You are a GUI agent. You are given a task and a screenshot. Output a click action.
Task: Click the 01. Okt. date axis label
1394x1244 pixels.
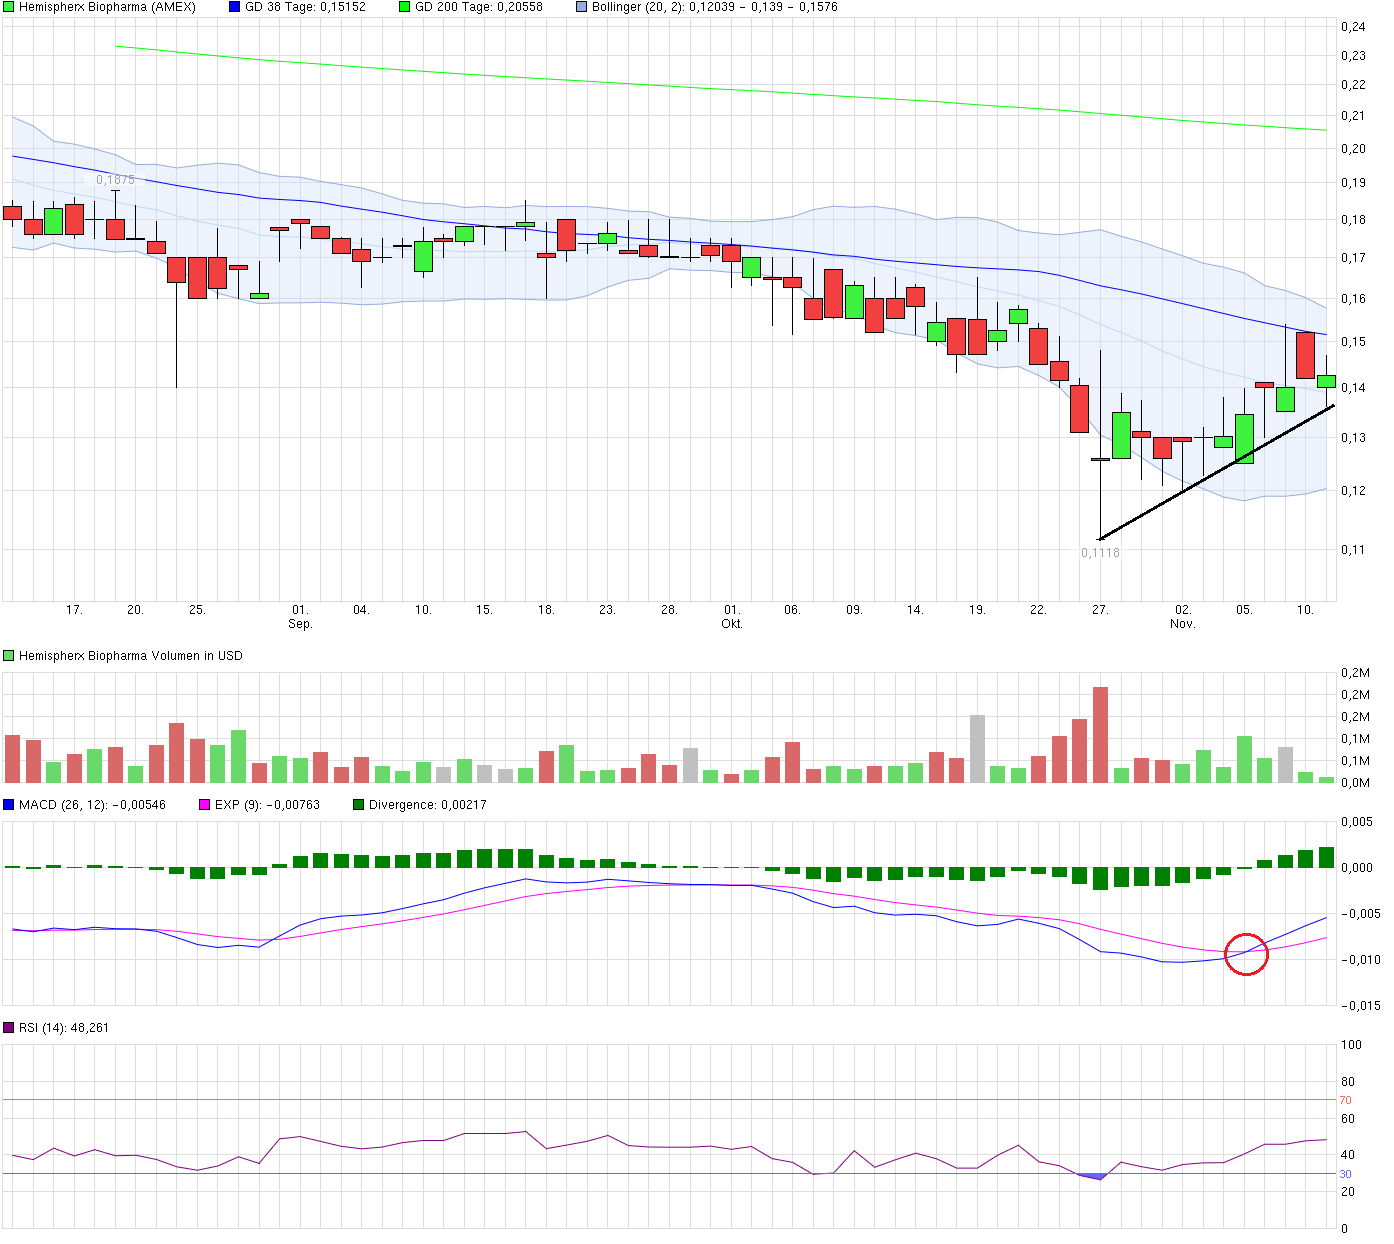click(x=732, y=616)
